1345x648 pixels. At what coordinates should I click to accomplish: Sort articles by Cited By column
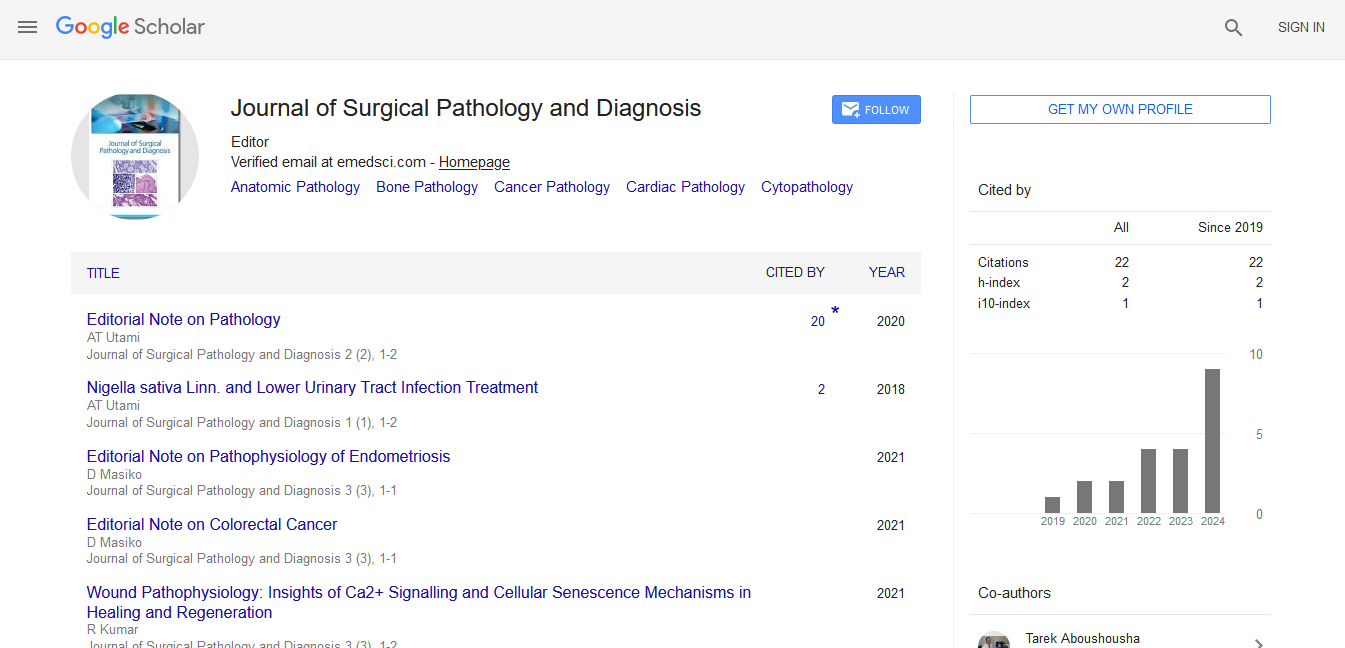(x=794, y=272)
